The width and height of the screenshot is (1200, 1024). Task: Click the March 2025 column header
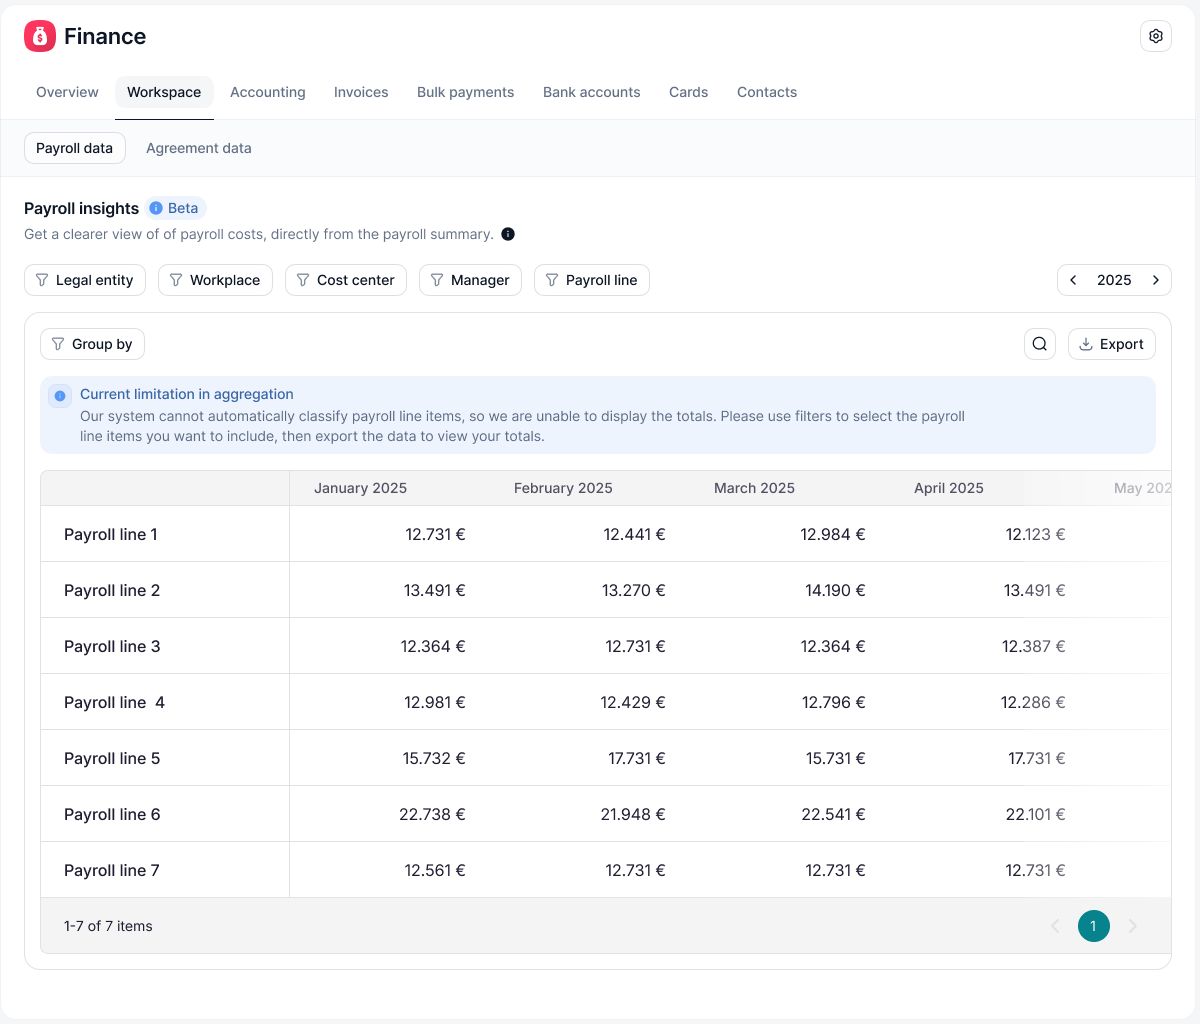754,488
